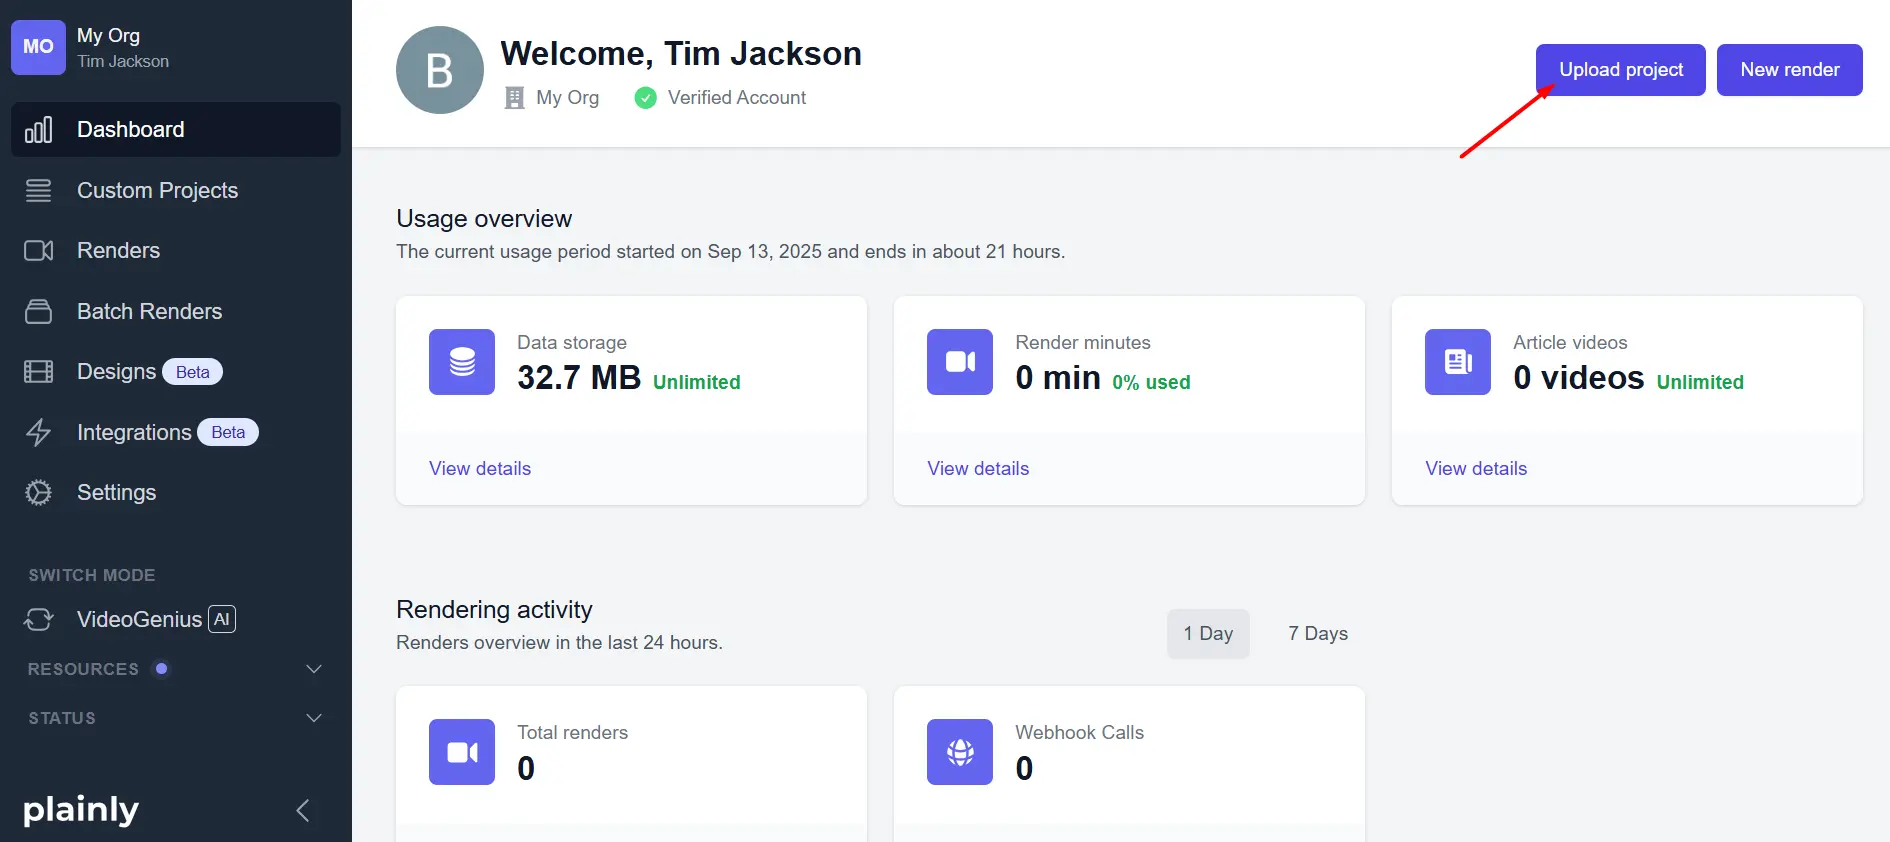This screenshot has width=1890, height=842.
Task: Click the Beta badge next to Integrations
Action: (x=228, y=432)
